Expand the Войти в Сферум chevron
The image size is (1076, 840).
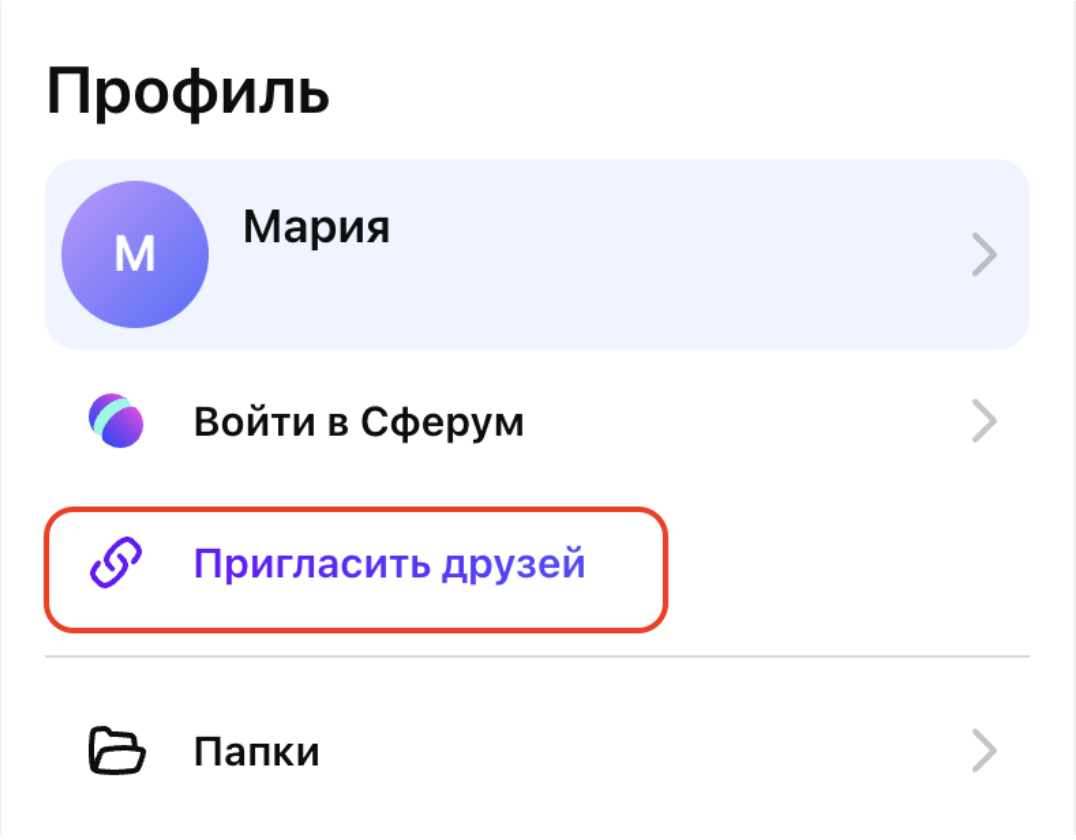point(984,423)
